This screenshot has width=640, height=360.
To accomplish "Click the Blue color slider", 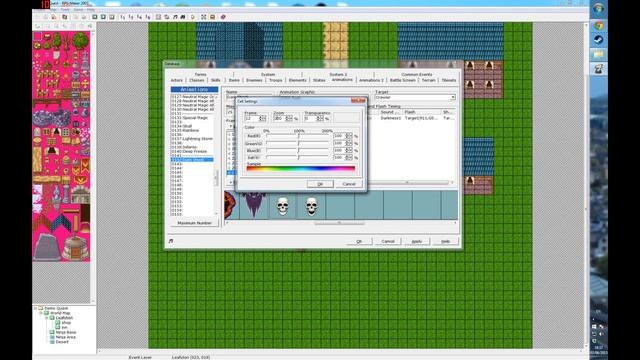I will coord(298,151).
